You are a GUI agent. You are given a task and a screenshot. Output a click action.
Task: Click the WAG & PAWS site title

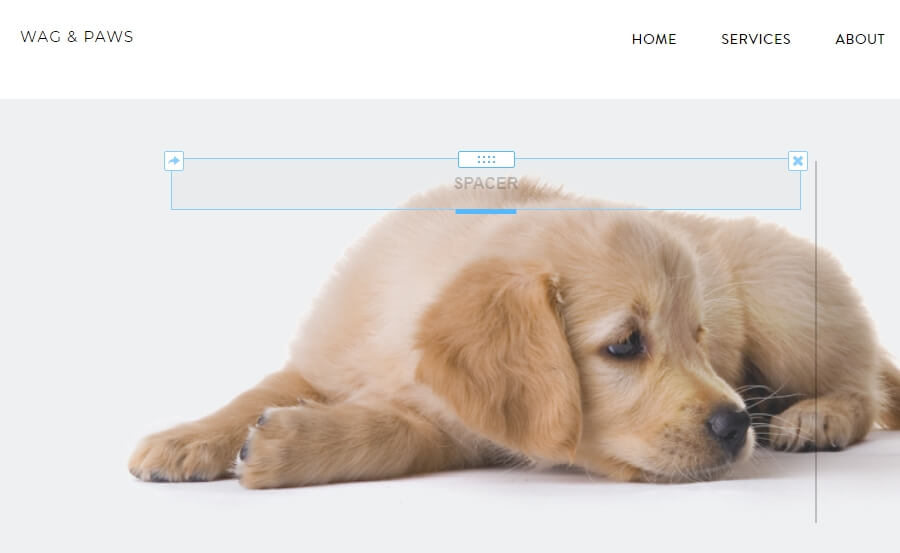(77, 37)
